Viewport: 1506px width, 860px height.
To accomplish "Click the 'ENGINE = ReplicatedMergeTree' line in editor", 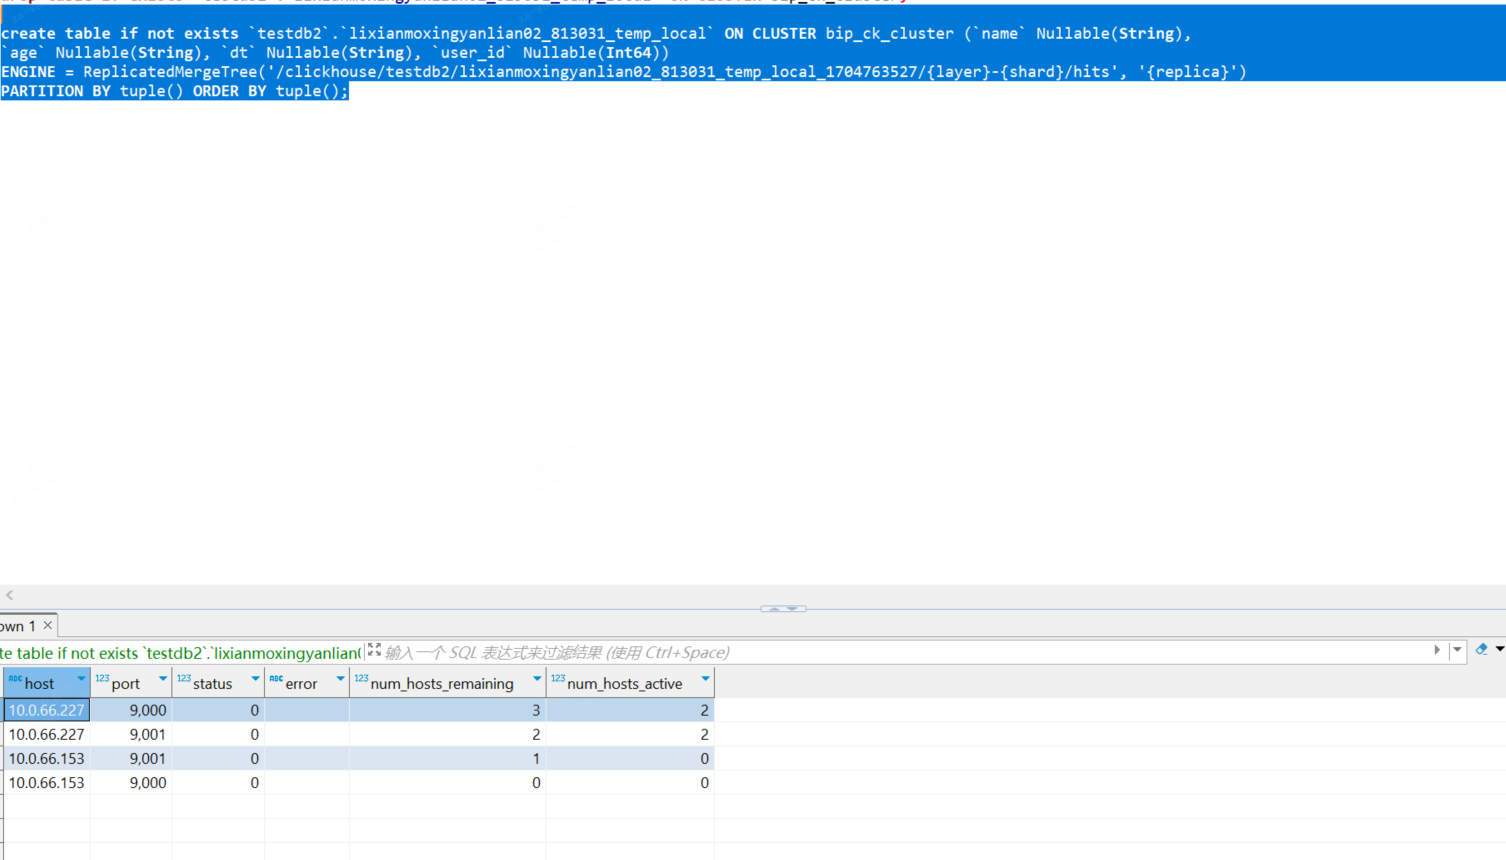I will tap(624, 72).
